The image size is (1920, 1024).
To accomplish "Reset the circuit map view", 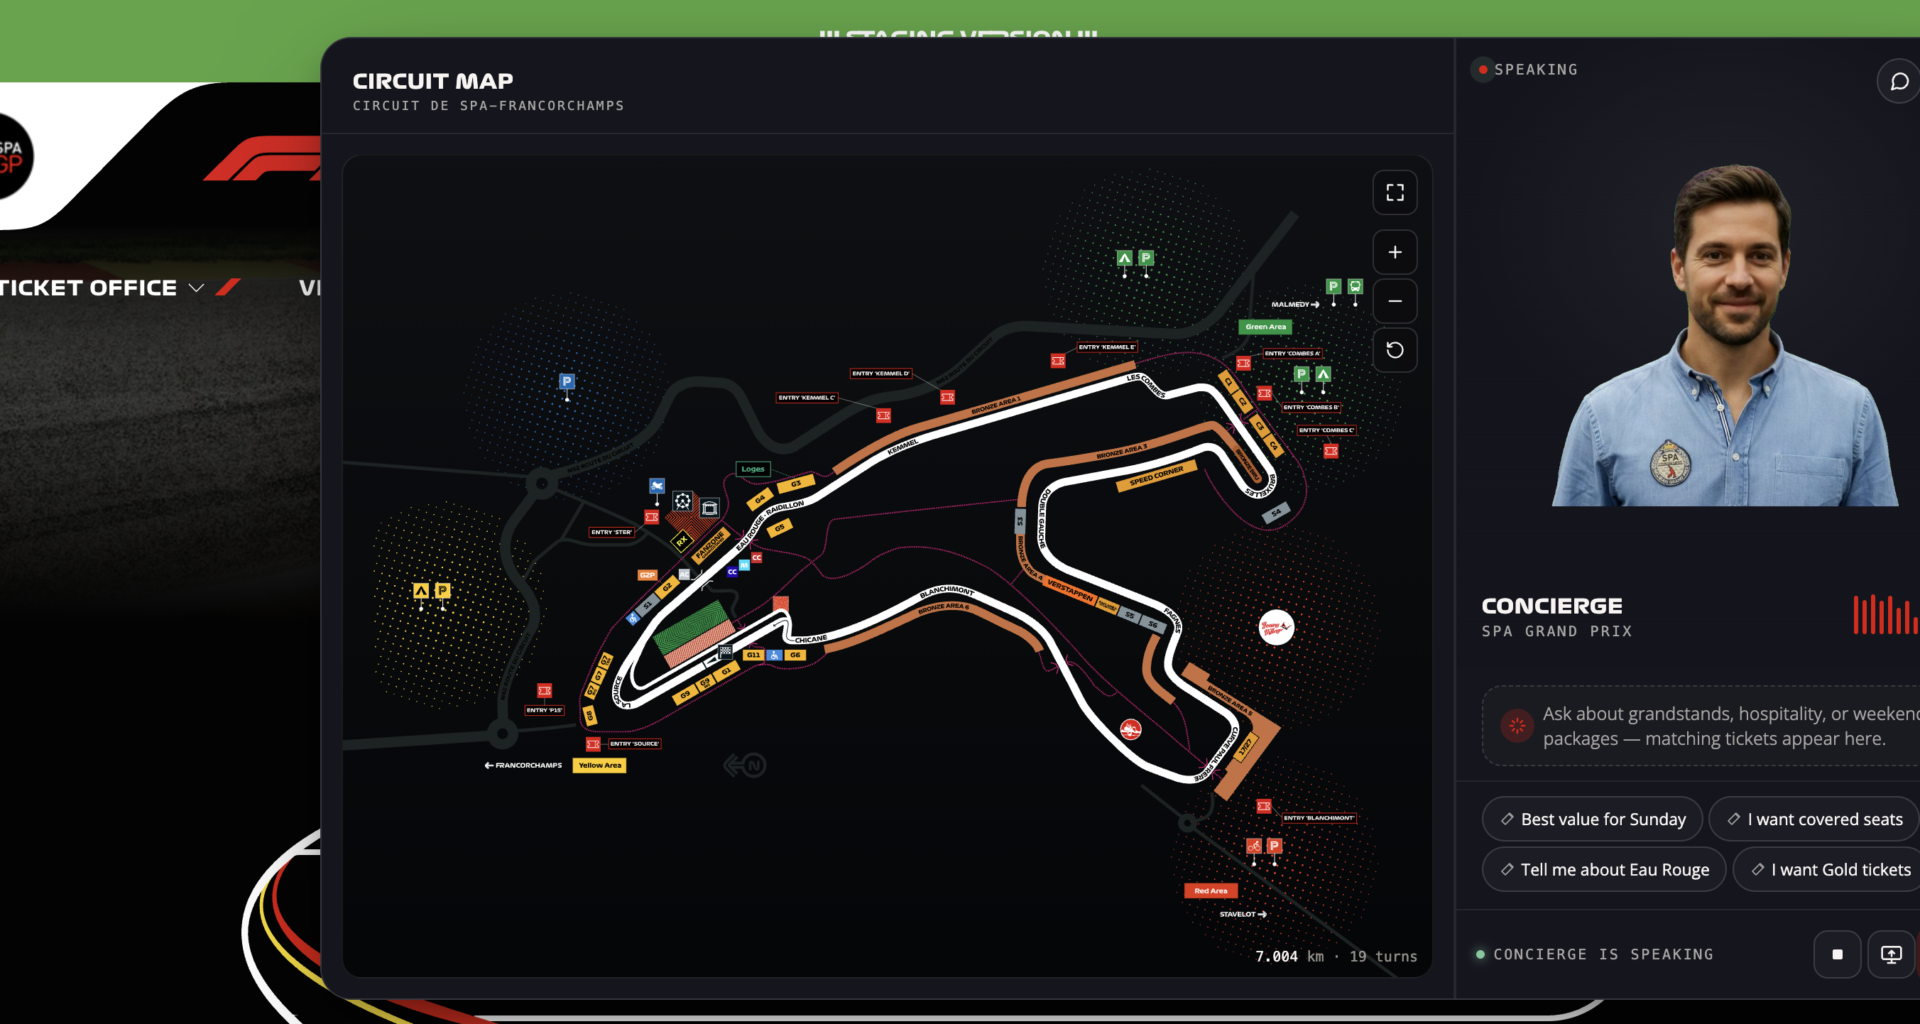I will [1395, 350].
